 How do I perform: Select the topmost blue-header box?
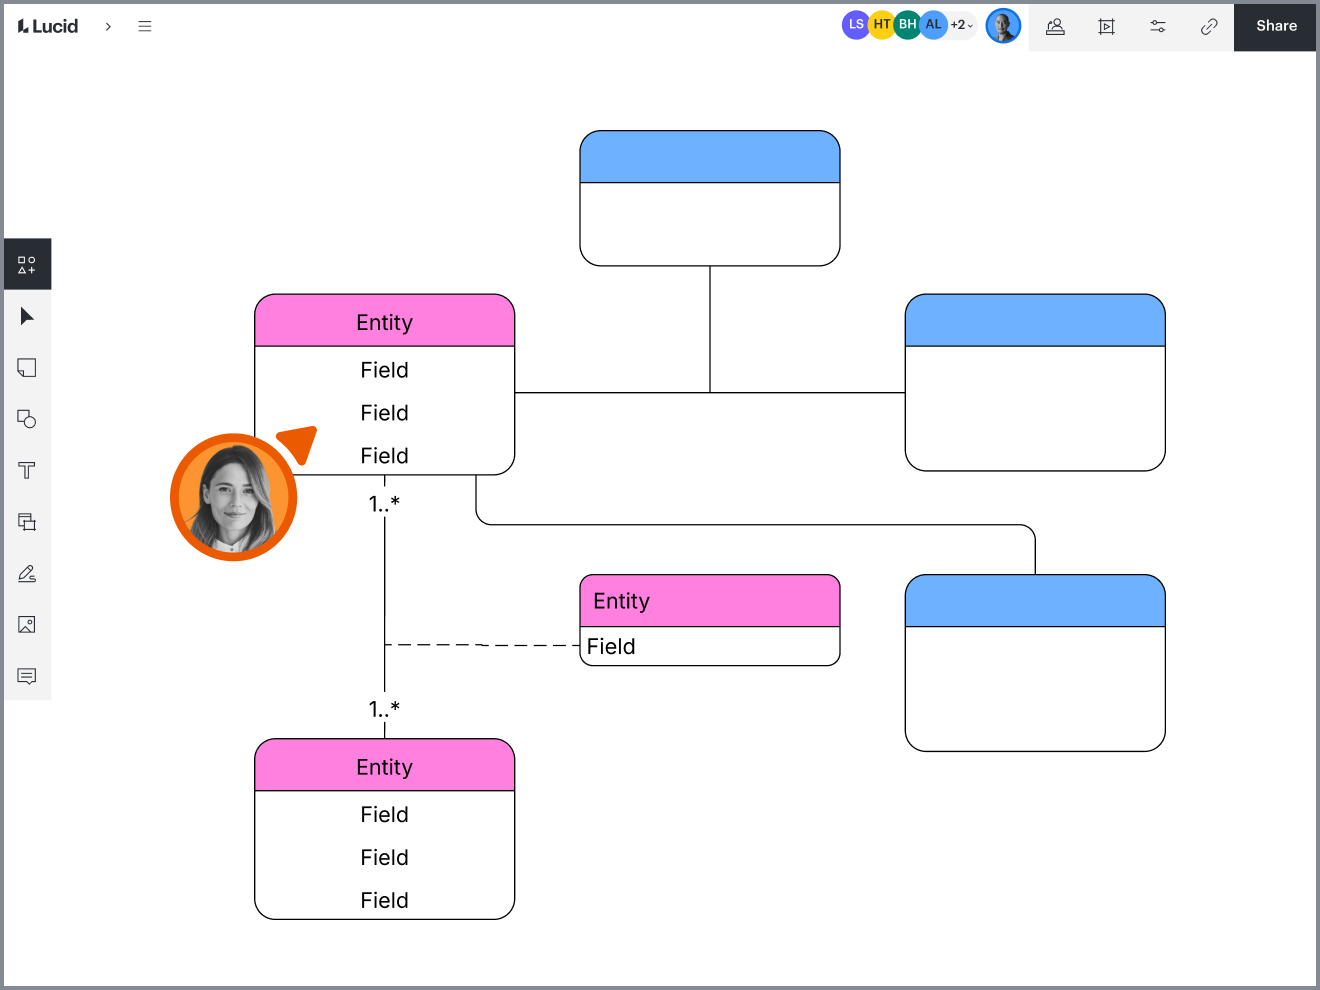point(710,198)
